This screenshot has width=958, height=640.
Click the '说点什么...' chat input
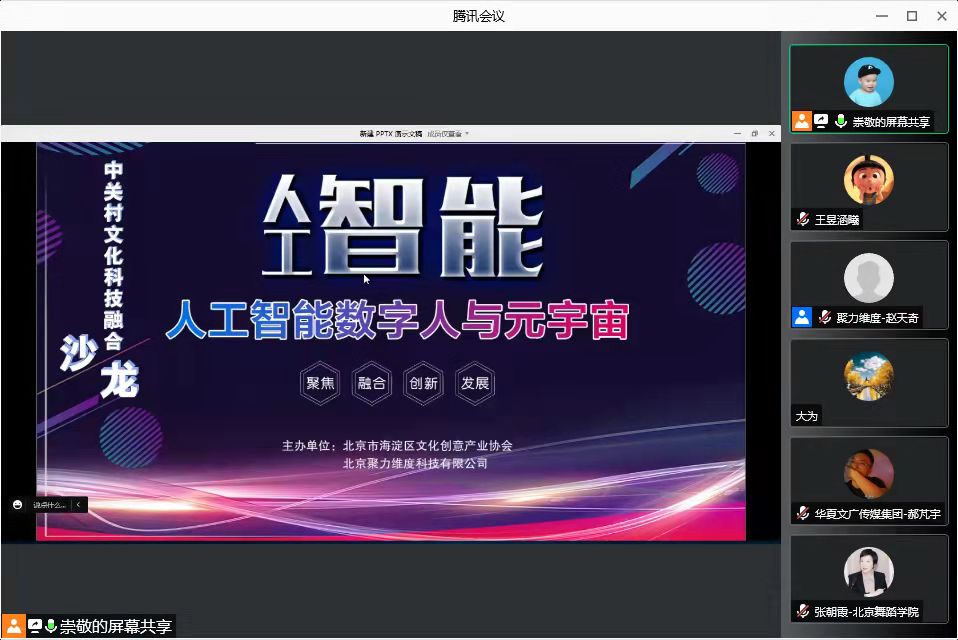click(x=49, y=505)
